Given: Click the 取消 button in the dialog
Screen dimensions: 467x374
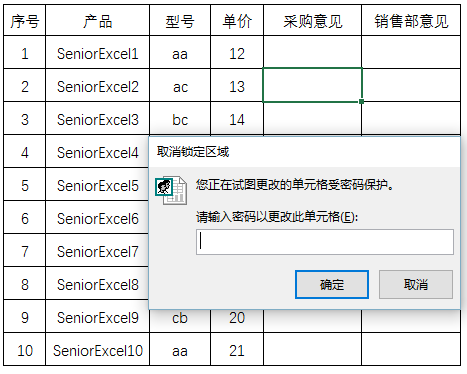Looking at the screenshot, I should point(416,284).
